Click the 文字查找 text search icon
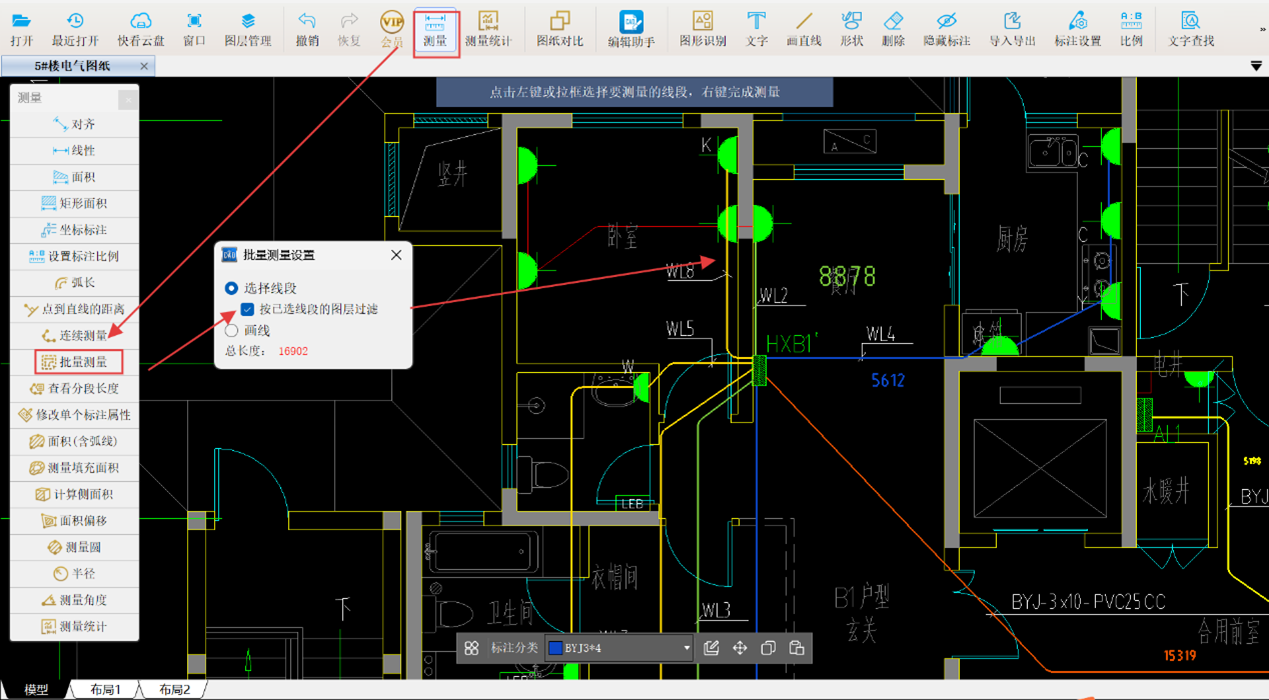The width and height of the screenshot is (1269, 700). click(1190, 29)
